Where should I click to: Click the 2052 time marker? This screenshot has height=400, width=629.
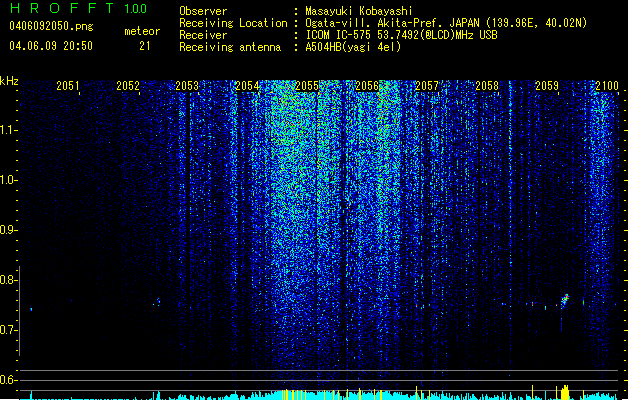[x=128, y=86]
